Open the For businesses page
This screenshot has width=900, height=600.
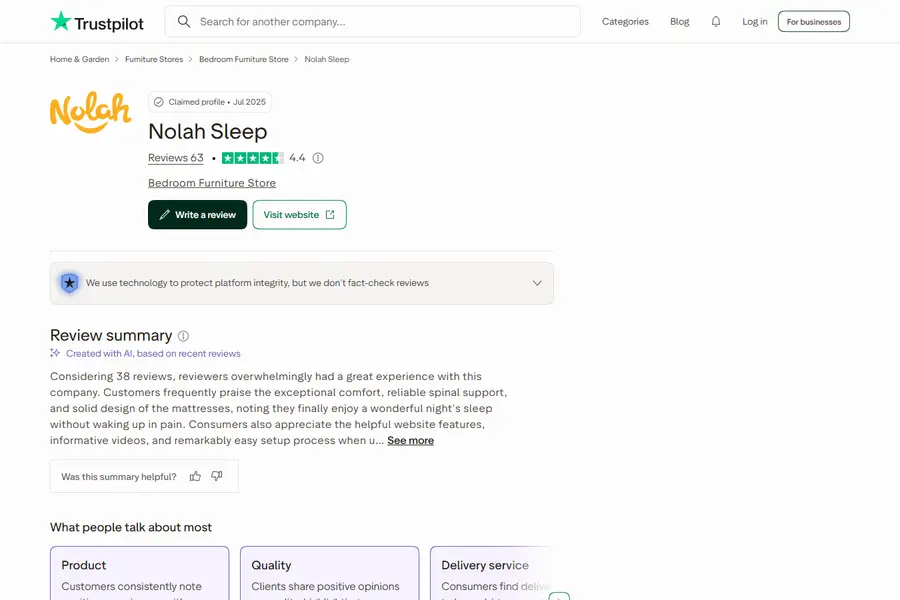coord(813,21)
